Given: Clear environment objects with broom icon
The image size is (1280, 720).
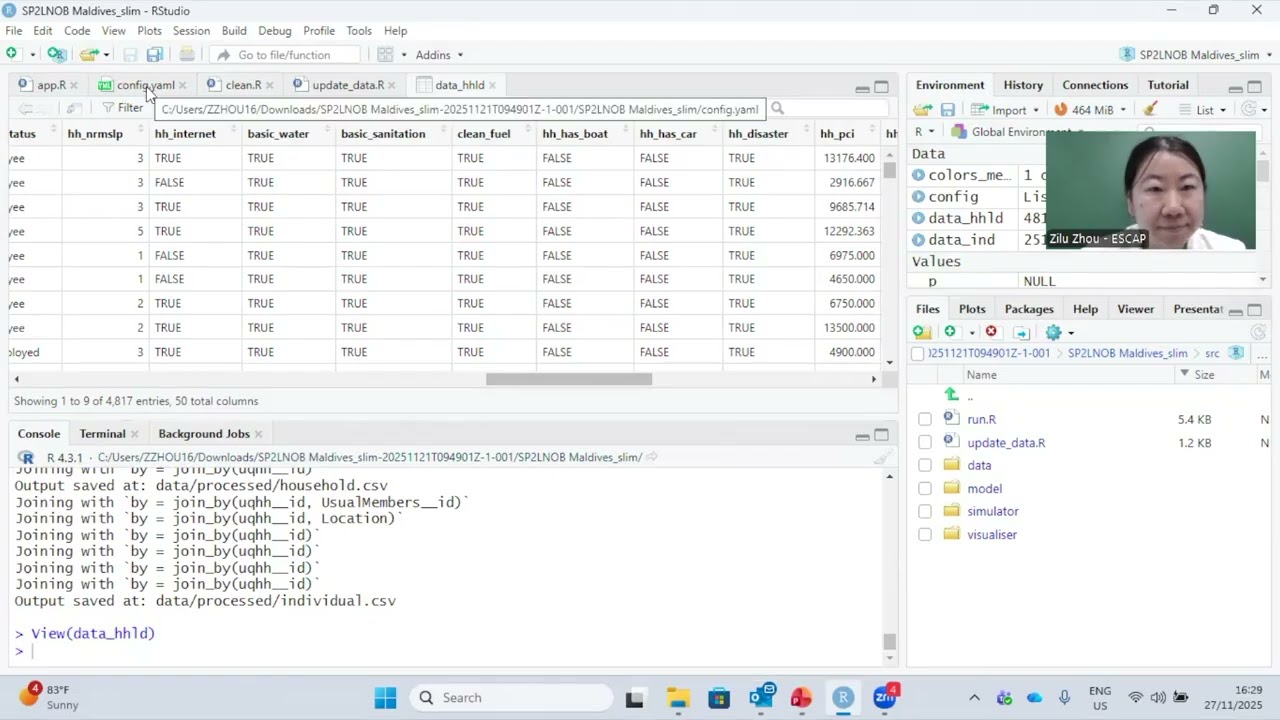Looking at the screenshot, I should [x=1150, y=109].
